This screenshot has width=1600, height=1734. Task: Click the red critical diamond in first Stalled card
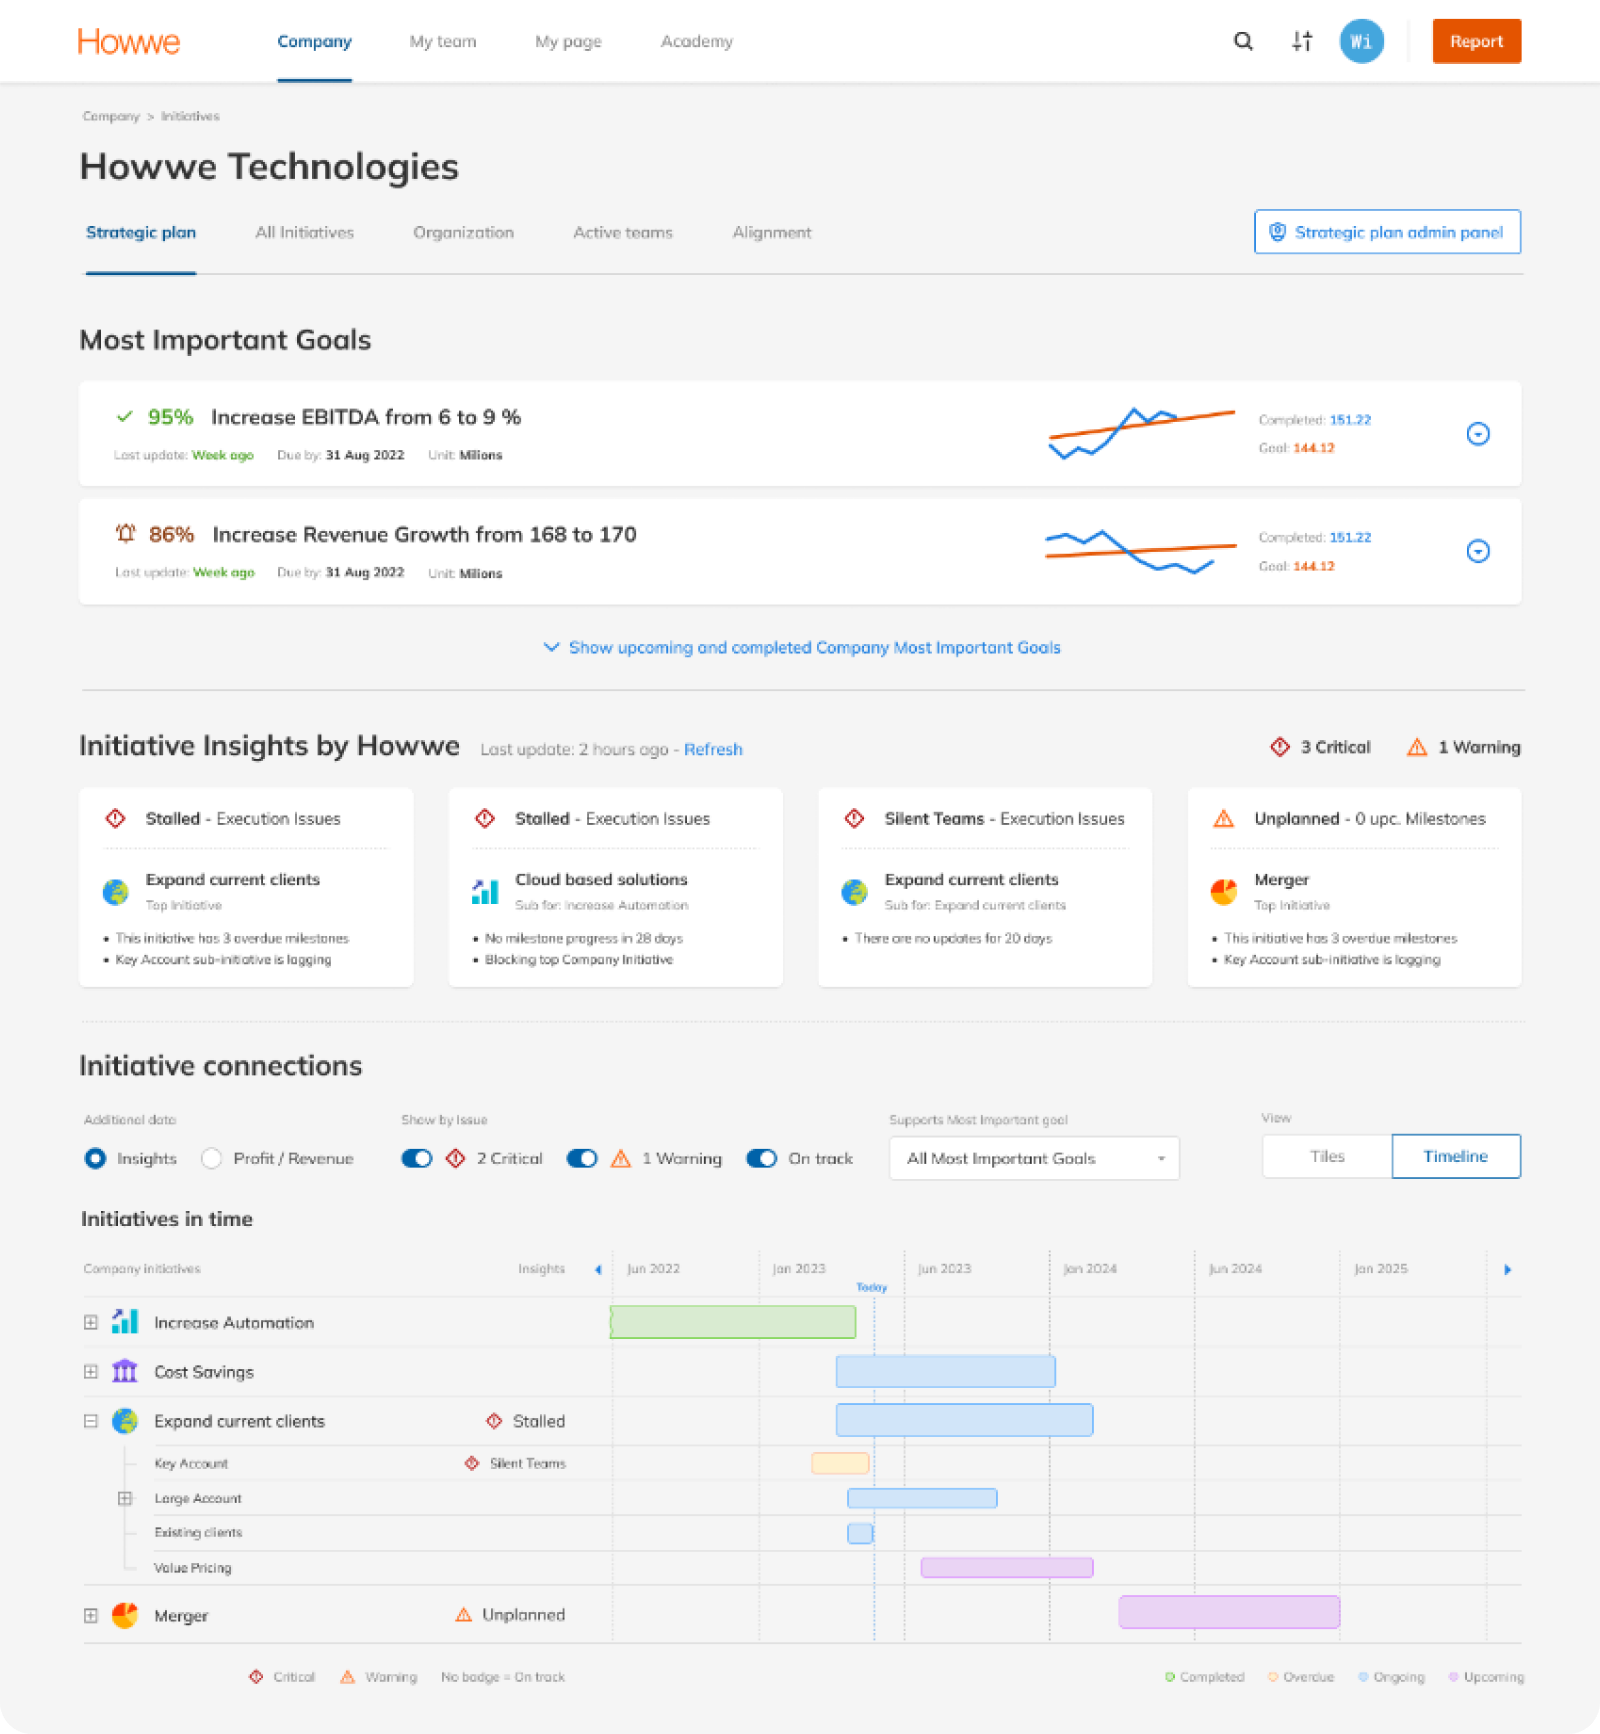[x=115, y=818]
